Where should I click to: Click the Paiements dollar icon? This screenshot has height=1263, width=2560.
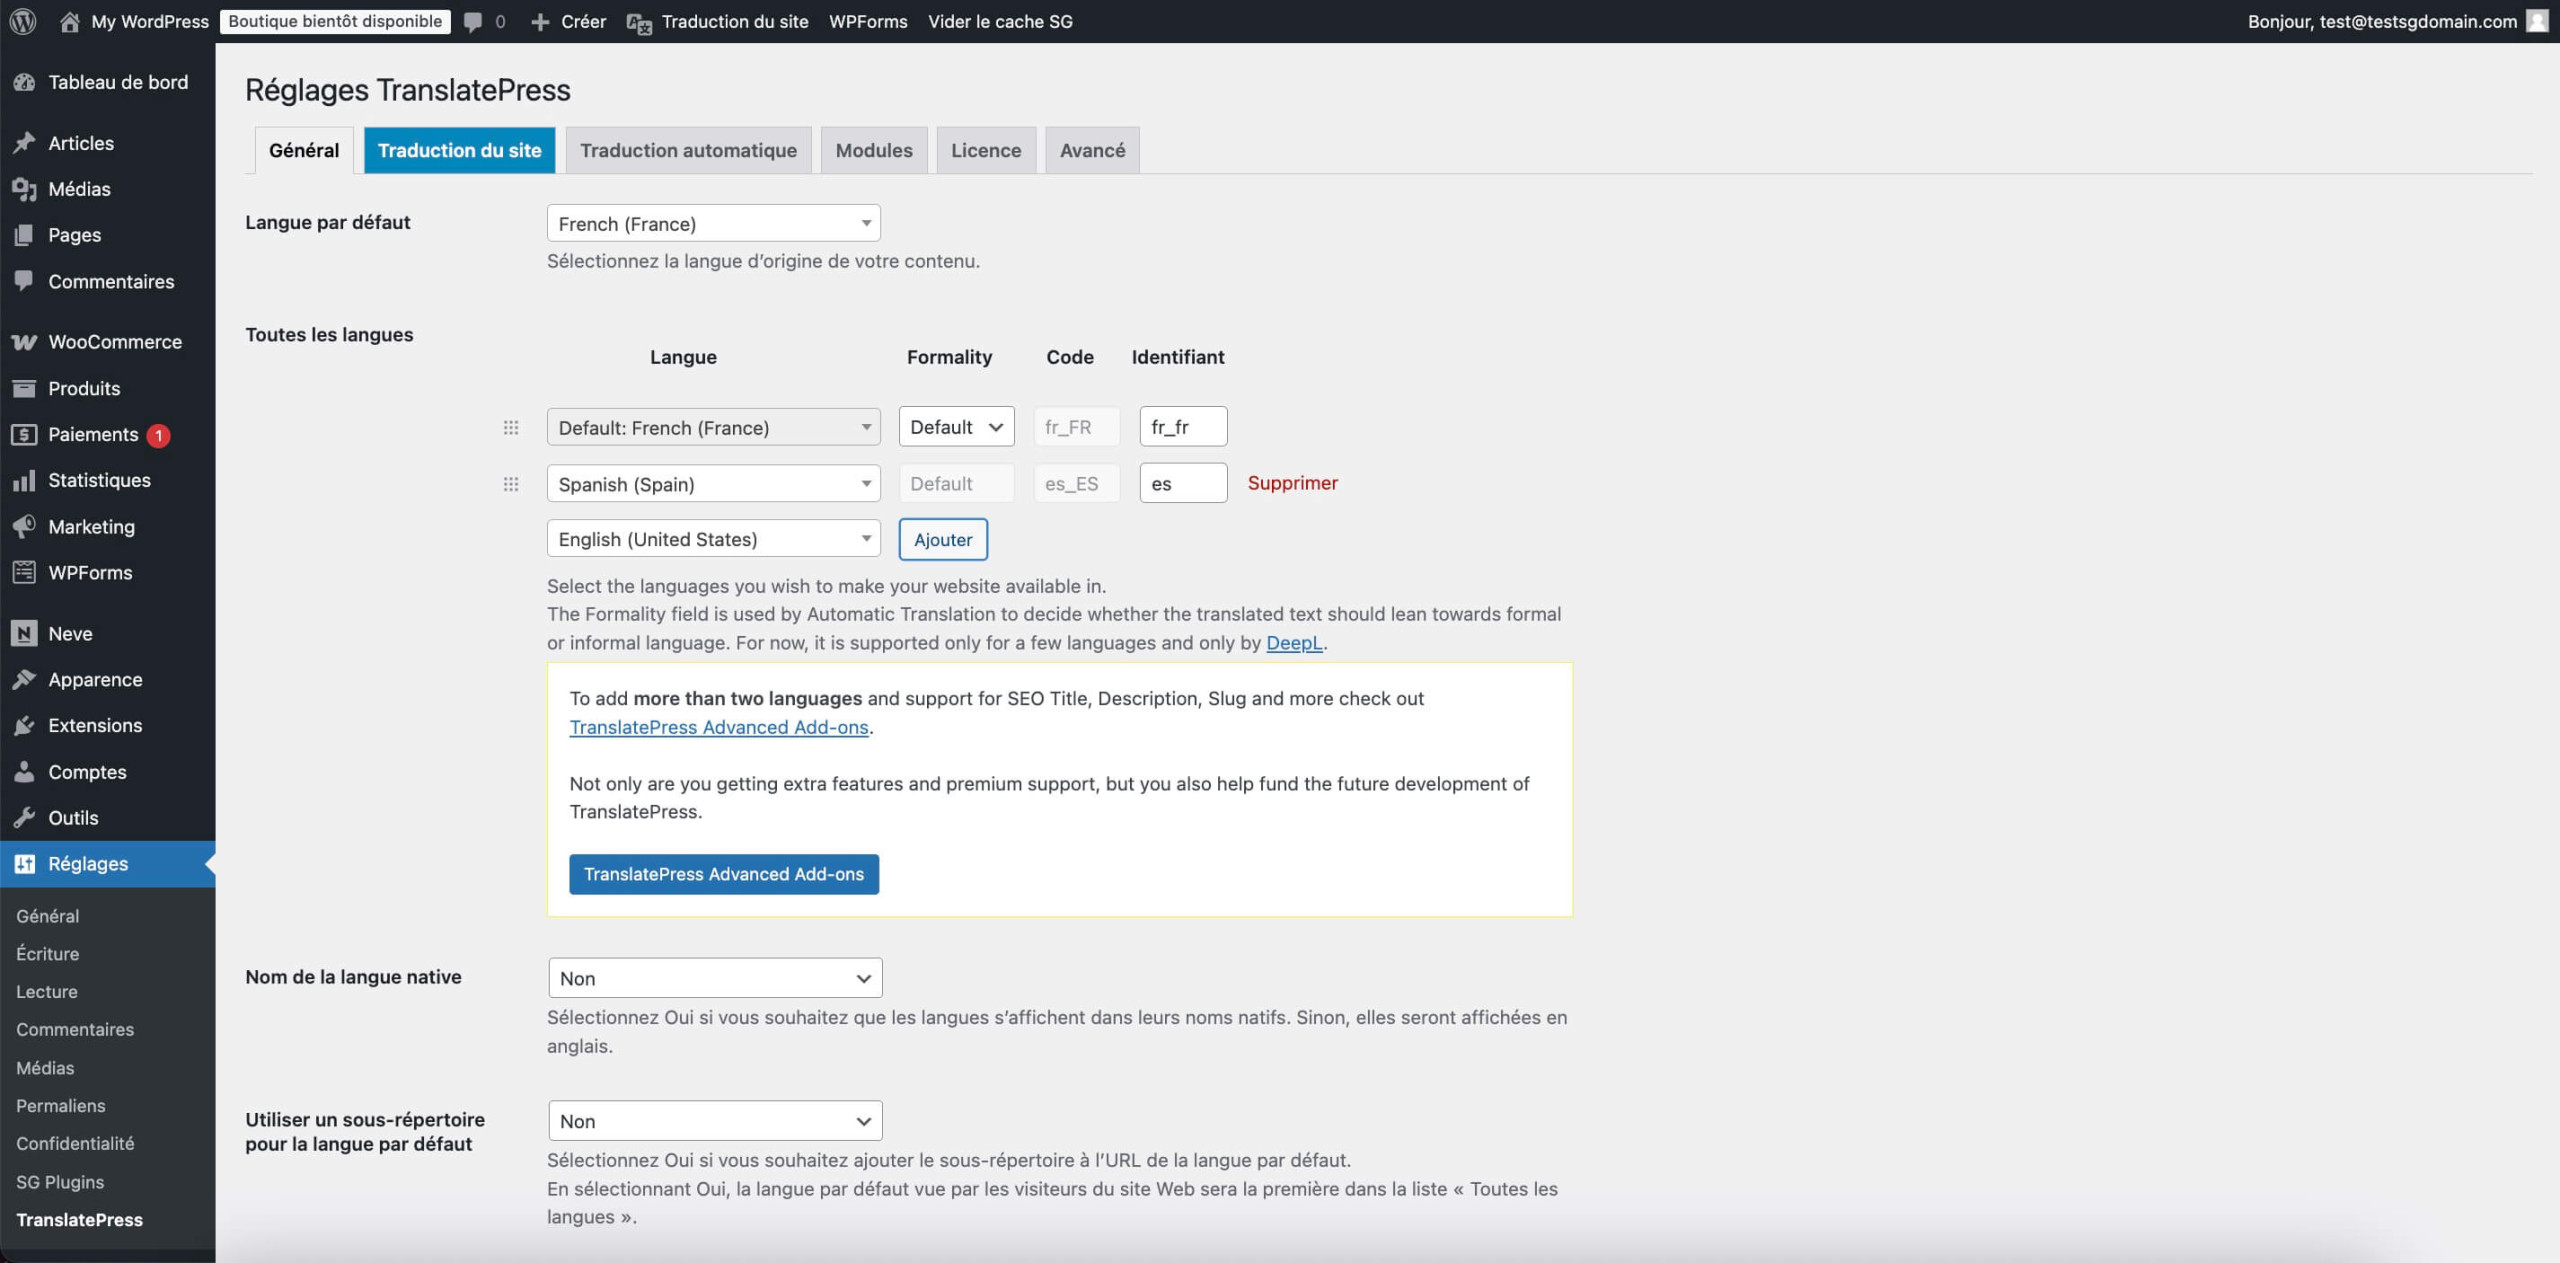click(24, 434)
